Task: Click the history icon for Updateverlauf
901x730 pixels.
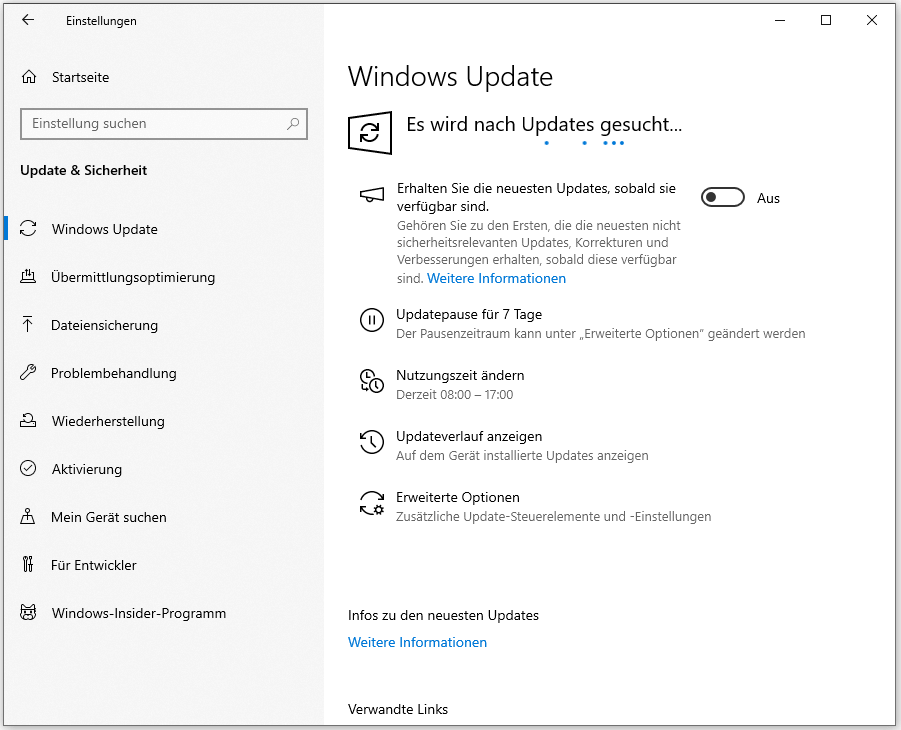Action: pos(372,442)
